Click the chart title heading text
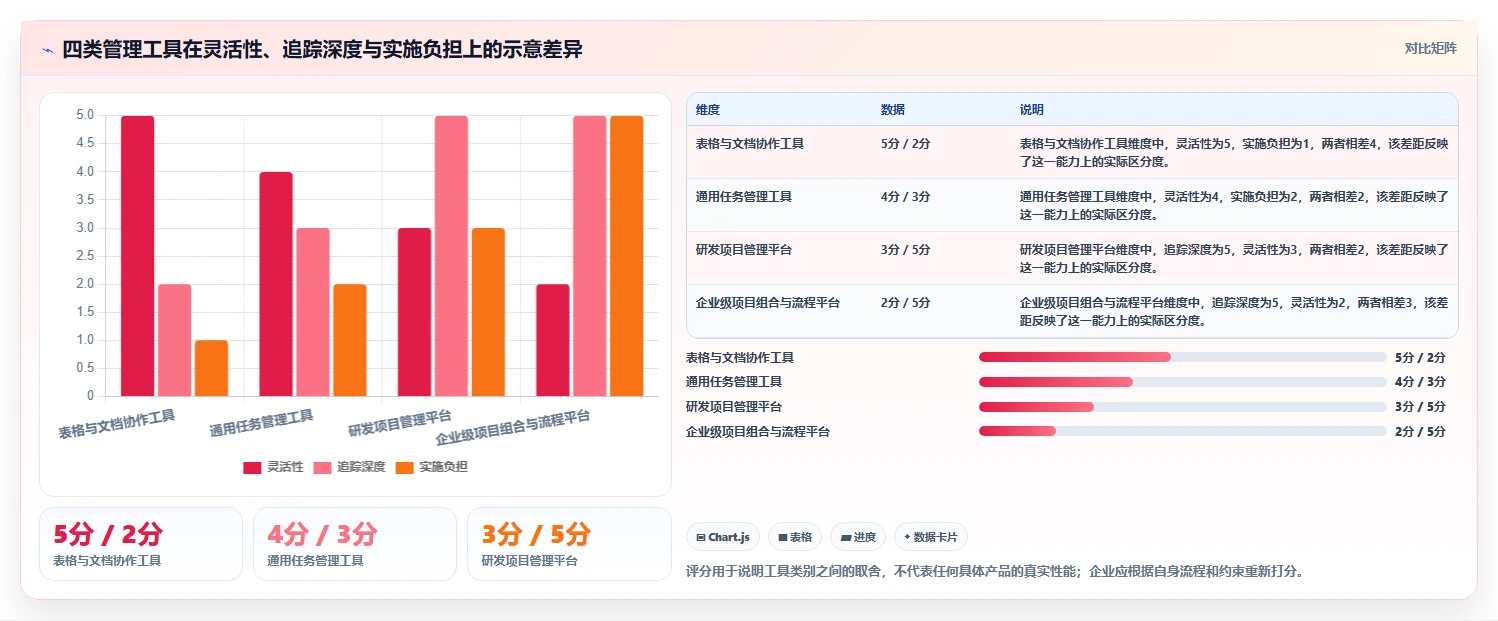This screenshot has height=621, width=1498. click(322, 49)
